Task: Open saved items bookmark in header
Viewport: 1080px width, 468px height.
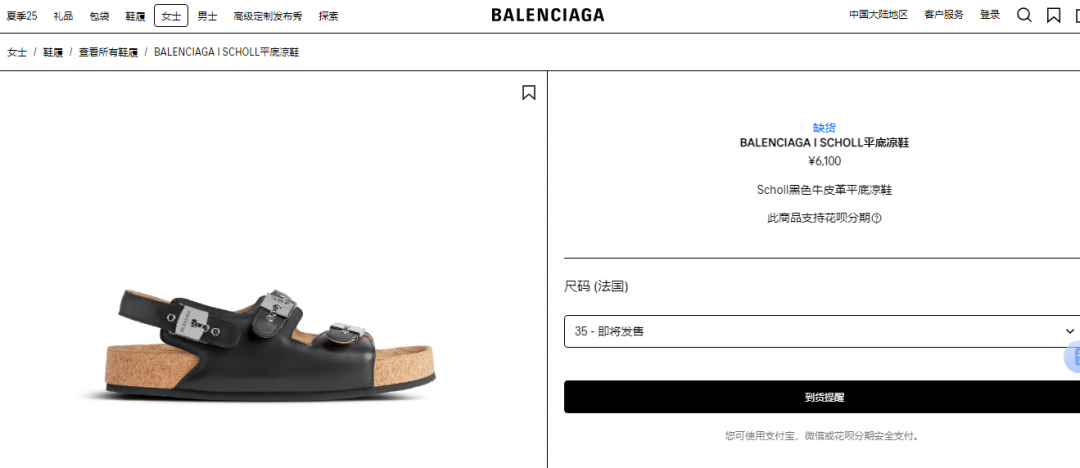Action: click(1053, 15)
